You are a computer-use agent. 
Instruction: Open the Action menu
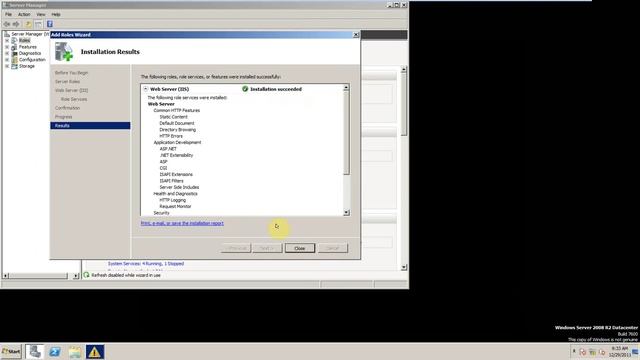[24, 14]
